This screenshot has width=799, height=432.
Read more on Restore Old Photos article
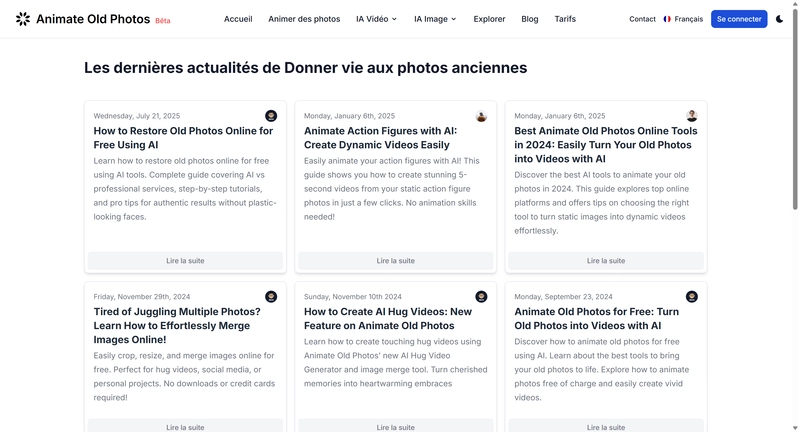[x=185, y=260]
